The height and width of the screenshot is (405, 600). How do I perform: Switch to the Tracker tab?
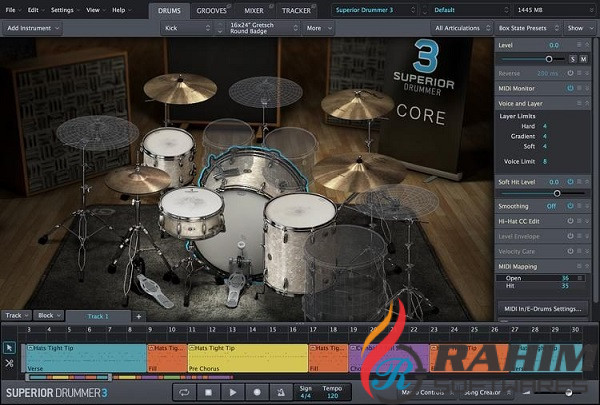[x=297, y=11]
